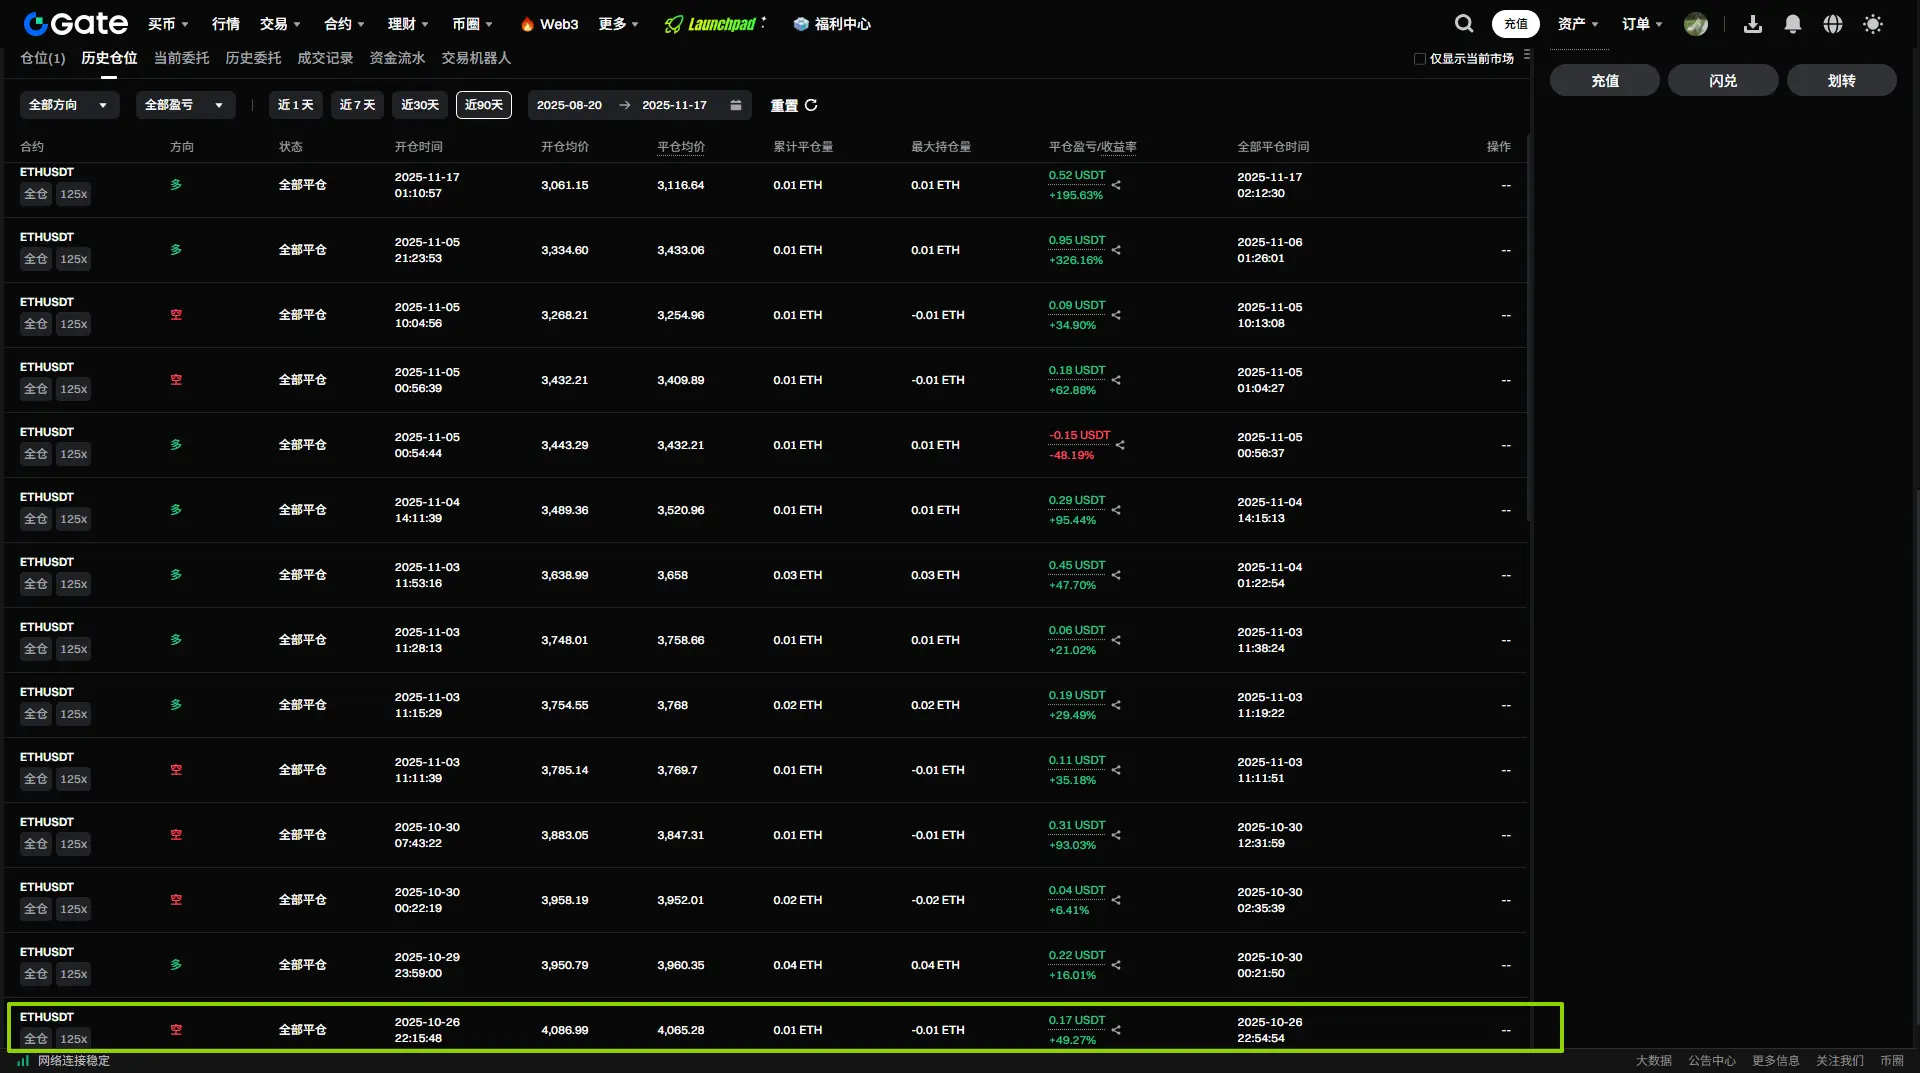
Task: Share the position opened 2025-11-05 10:04:56
Action: [1116, 315]
